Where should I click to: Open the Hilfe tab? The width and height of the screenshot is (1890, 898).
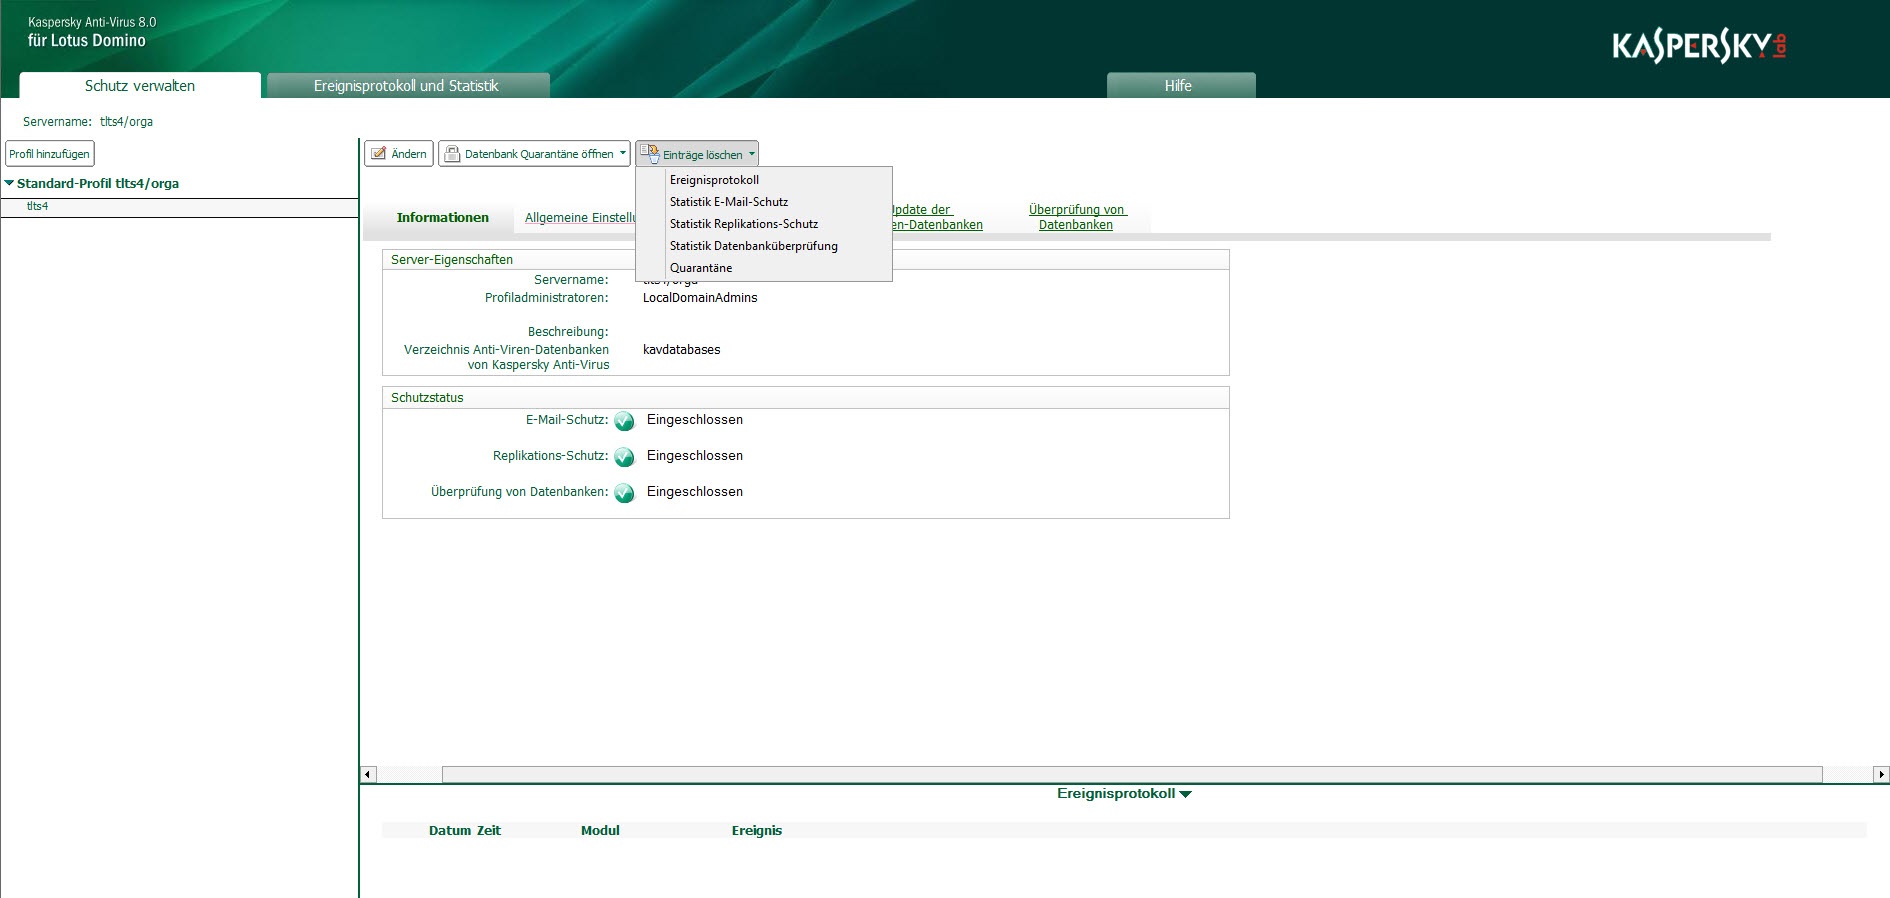click(1178, 86)
